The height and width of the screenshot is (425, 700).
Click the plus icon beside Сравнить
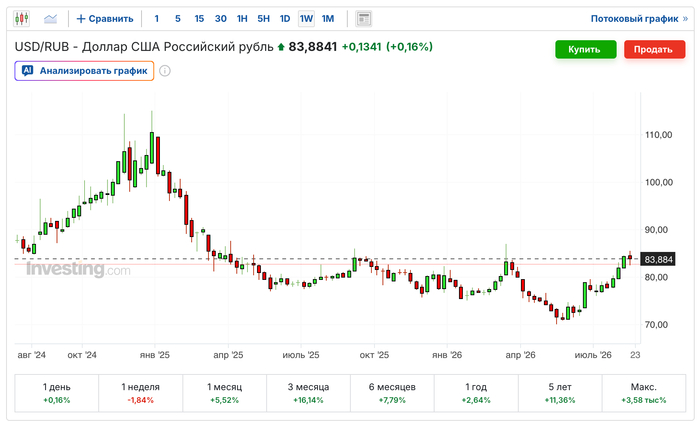[81, 19]
